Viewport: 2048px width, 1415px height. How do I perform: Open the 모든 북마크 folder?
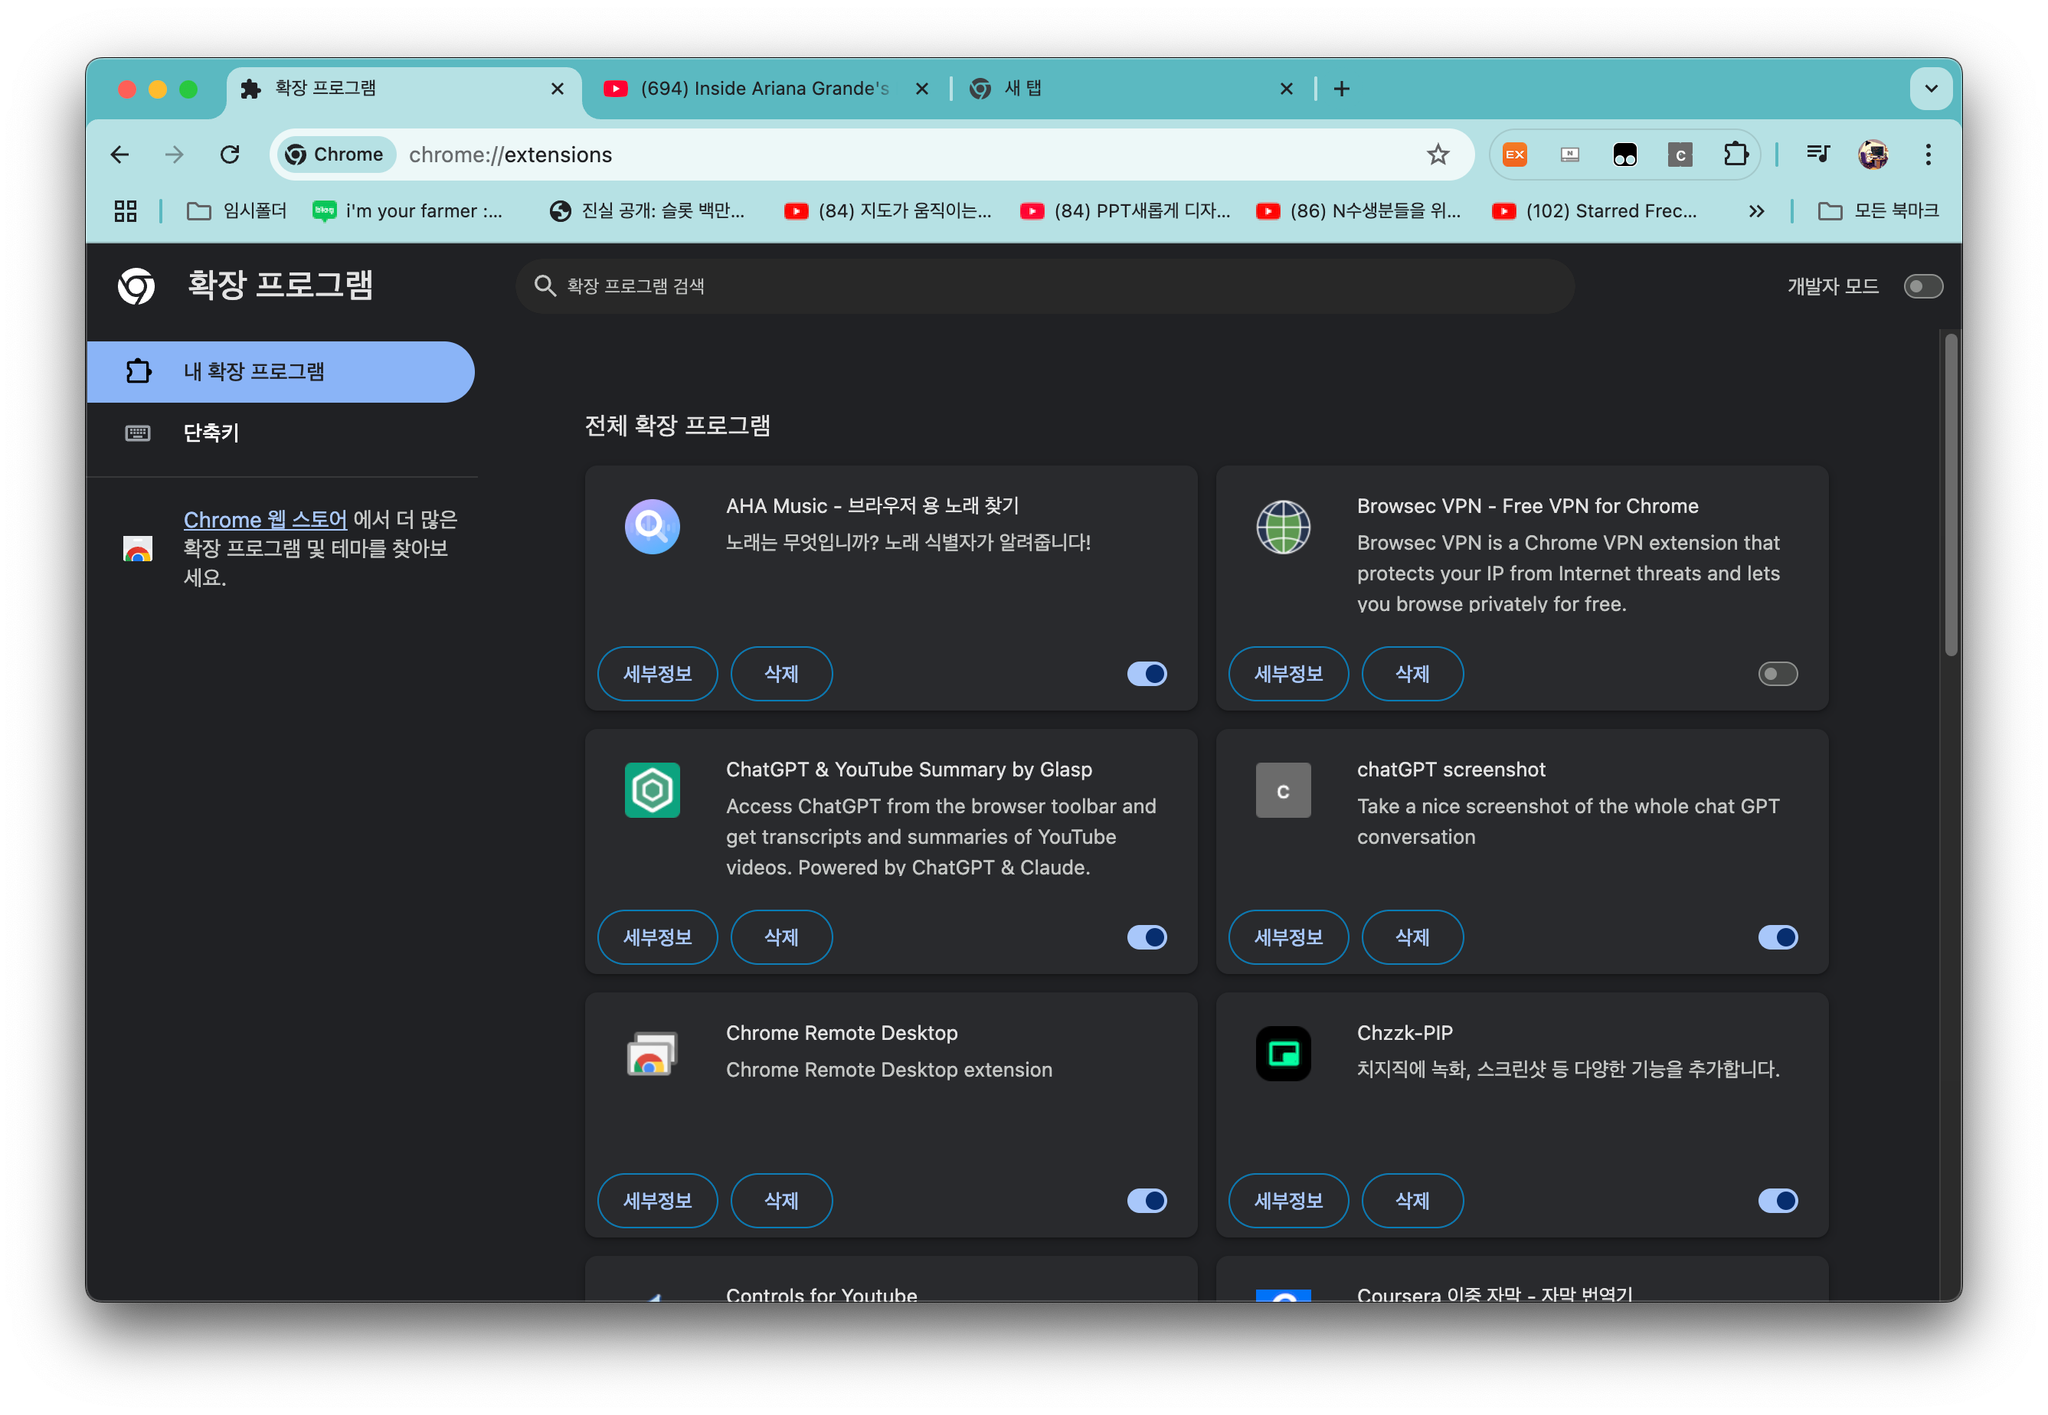(1878, 211)
